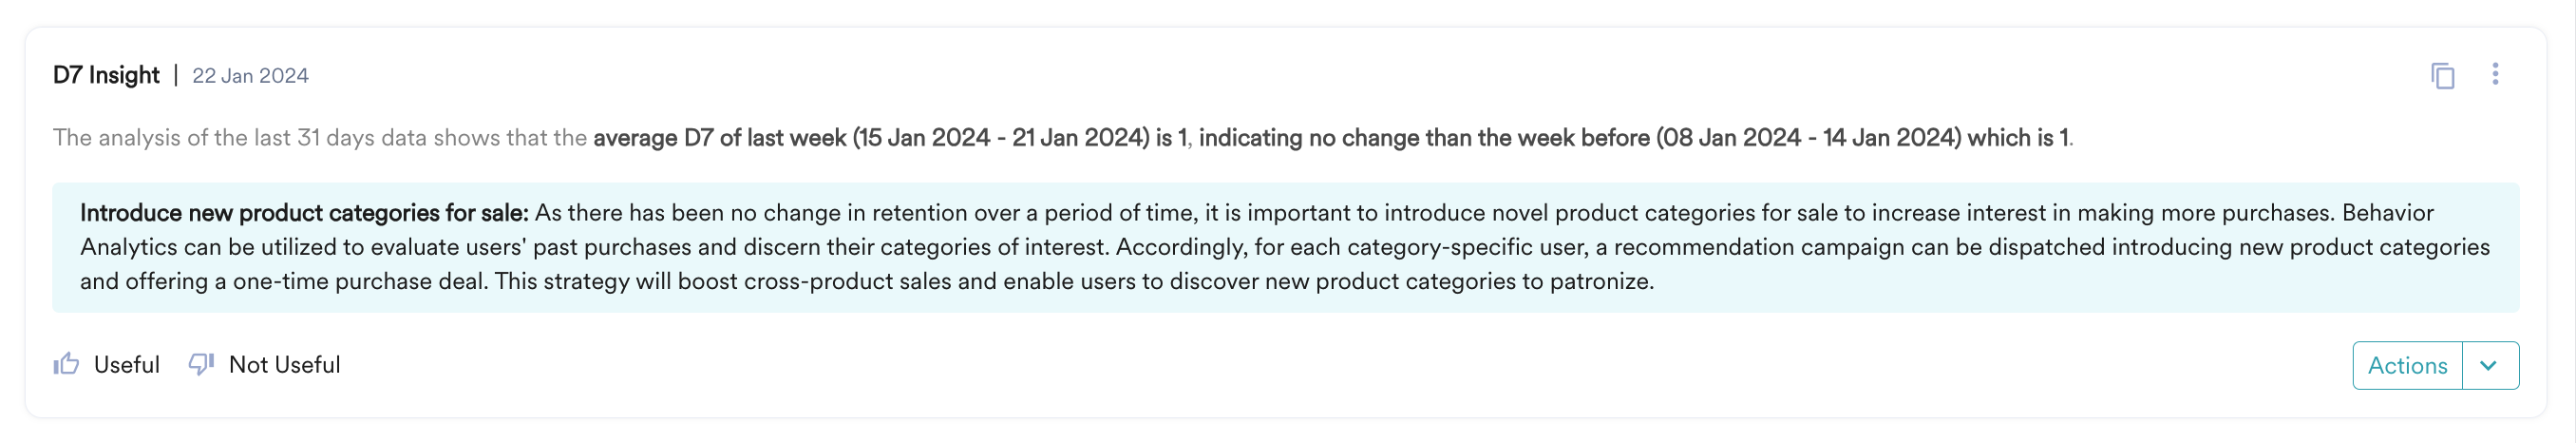Screen dimensions: 2576x443
Task: Click the thumbs-down icon
Action: pos(201,364)
